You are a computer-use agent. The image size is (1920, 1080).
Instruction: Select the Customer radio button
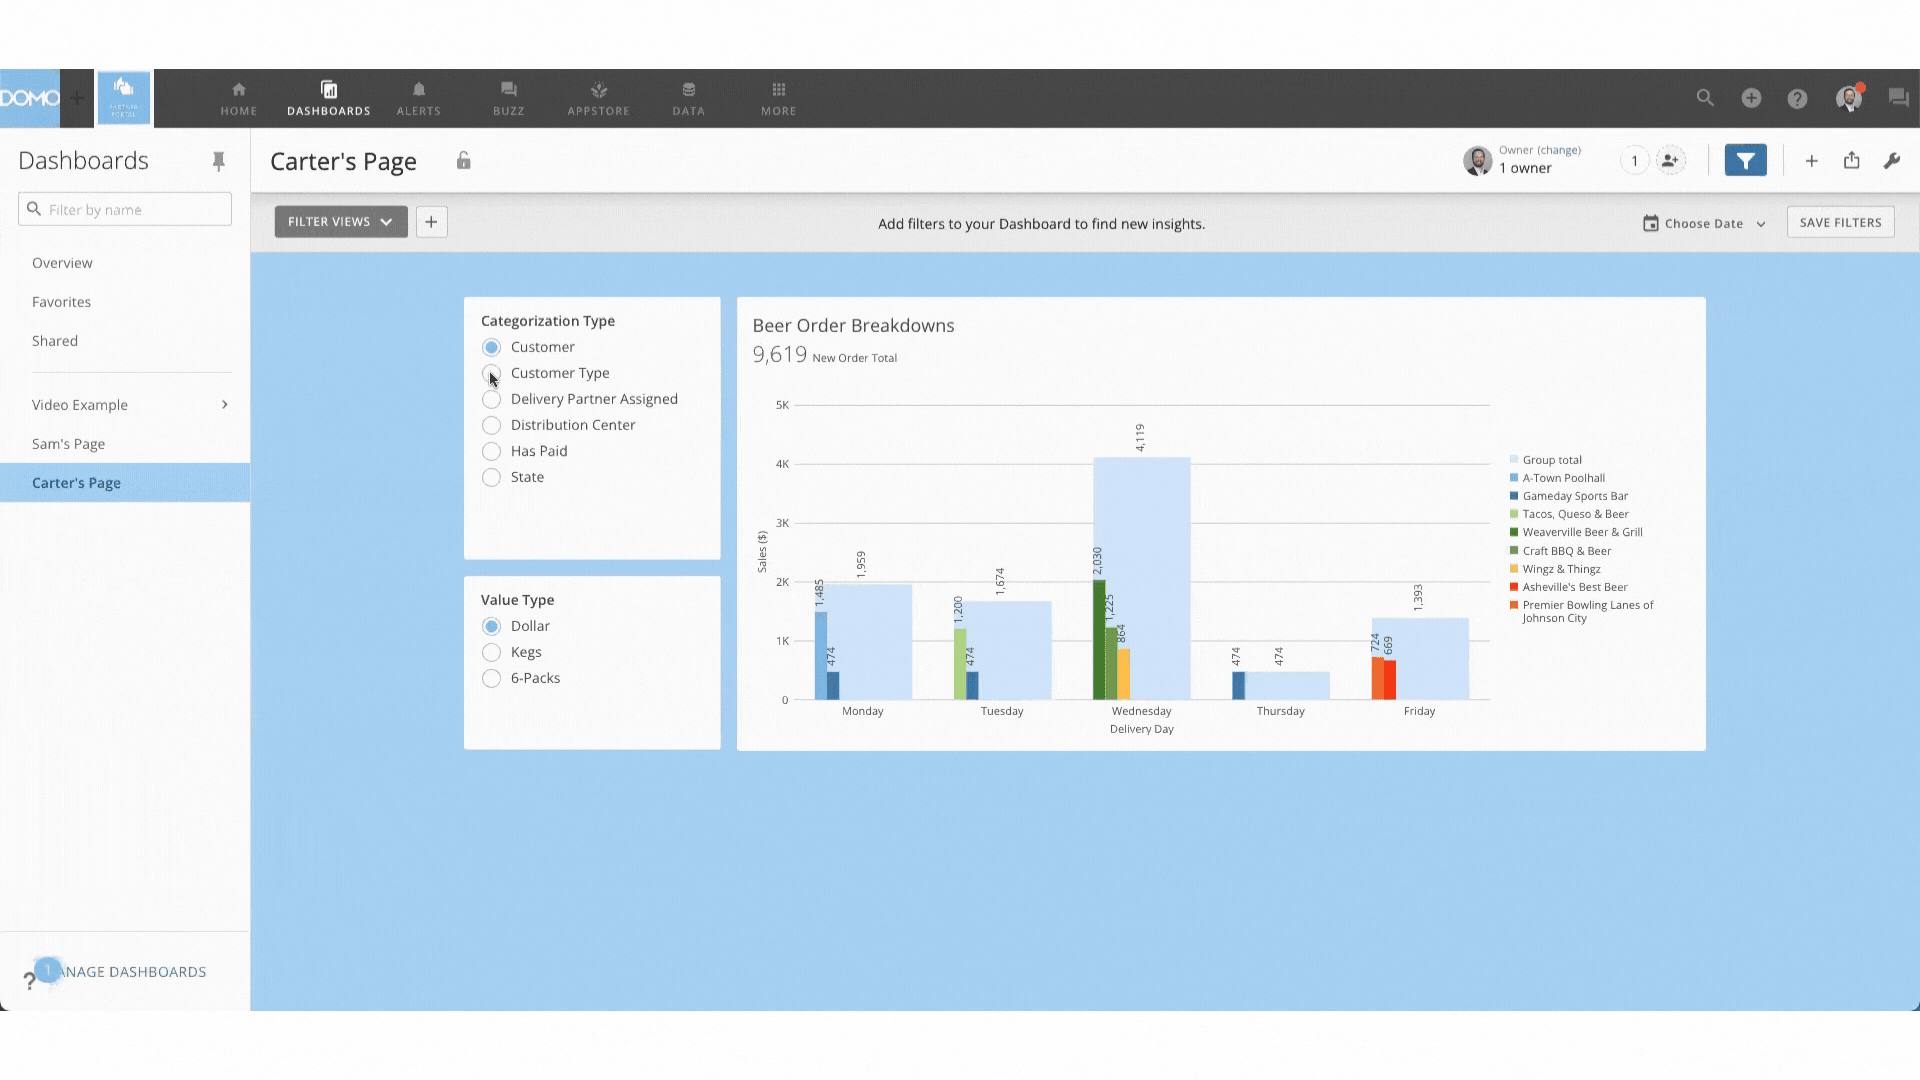(491, 347)
